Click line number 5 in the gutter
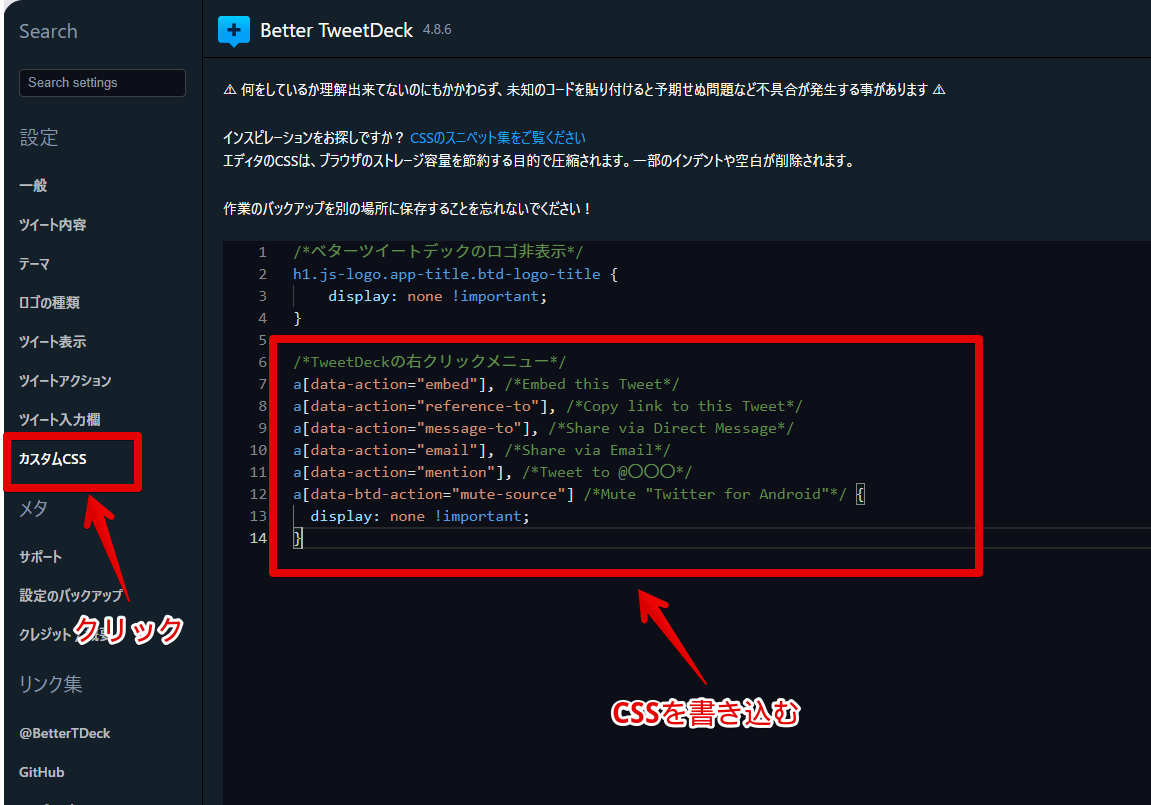Image resolution: width=1151 pixels, height=805 pixels. pos(263,340)
